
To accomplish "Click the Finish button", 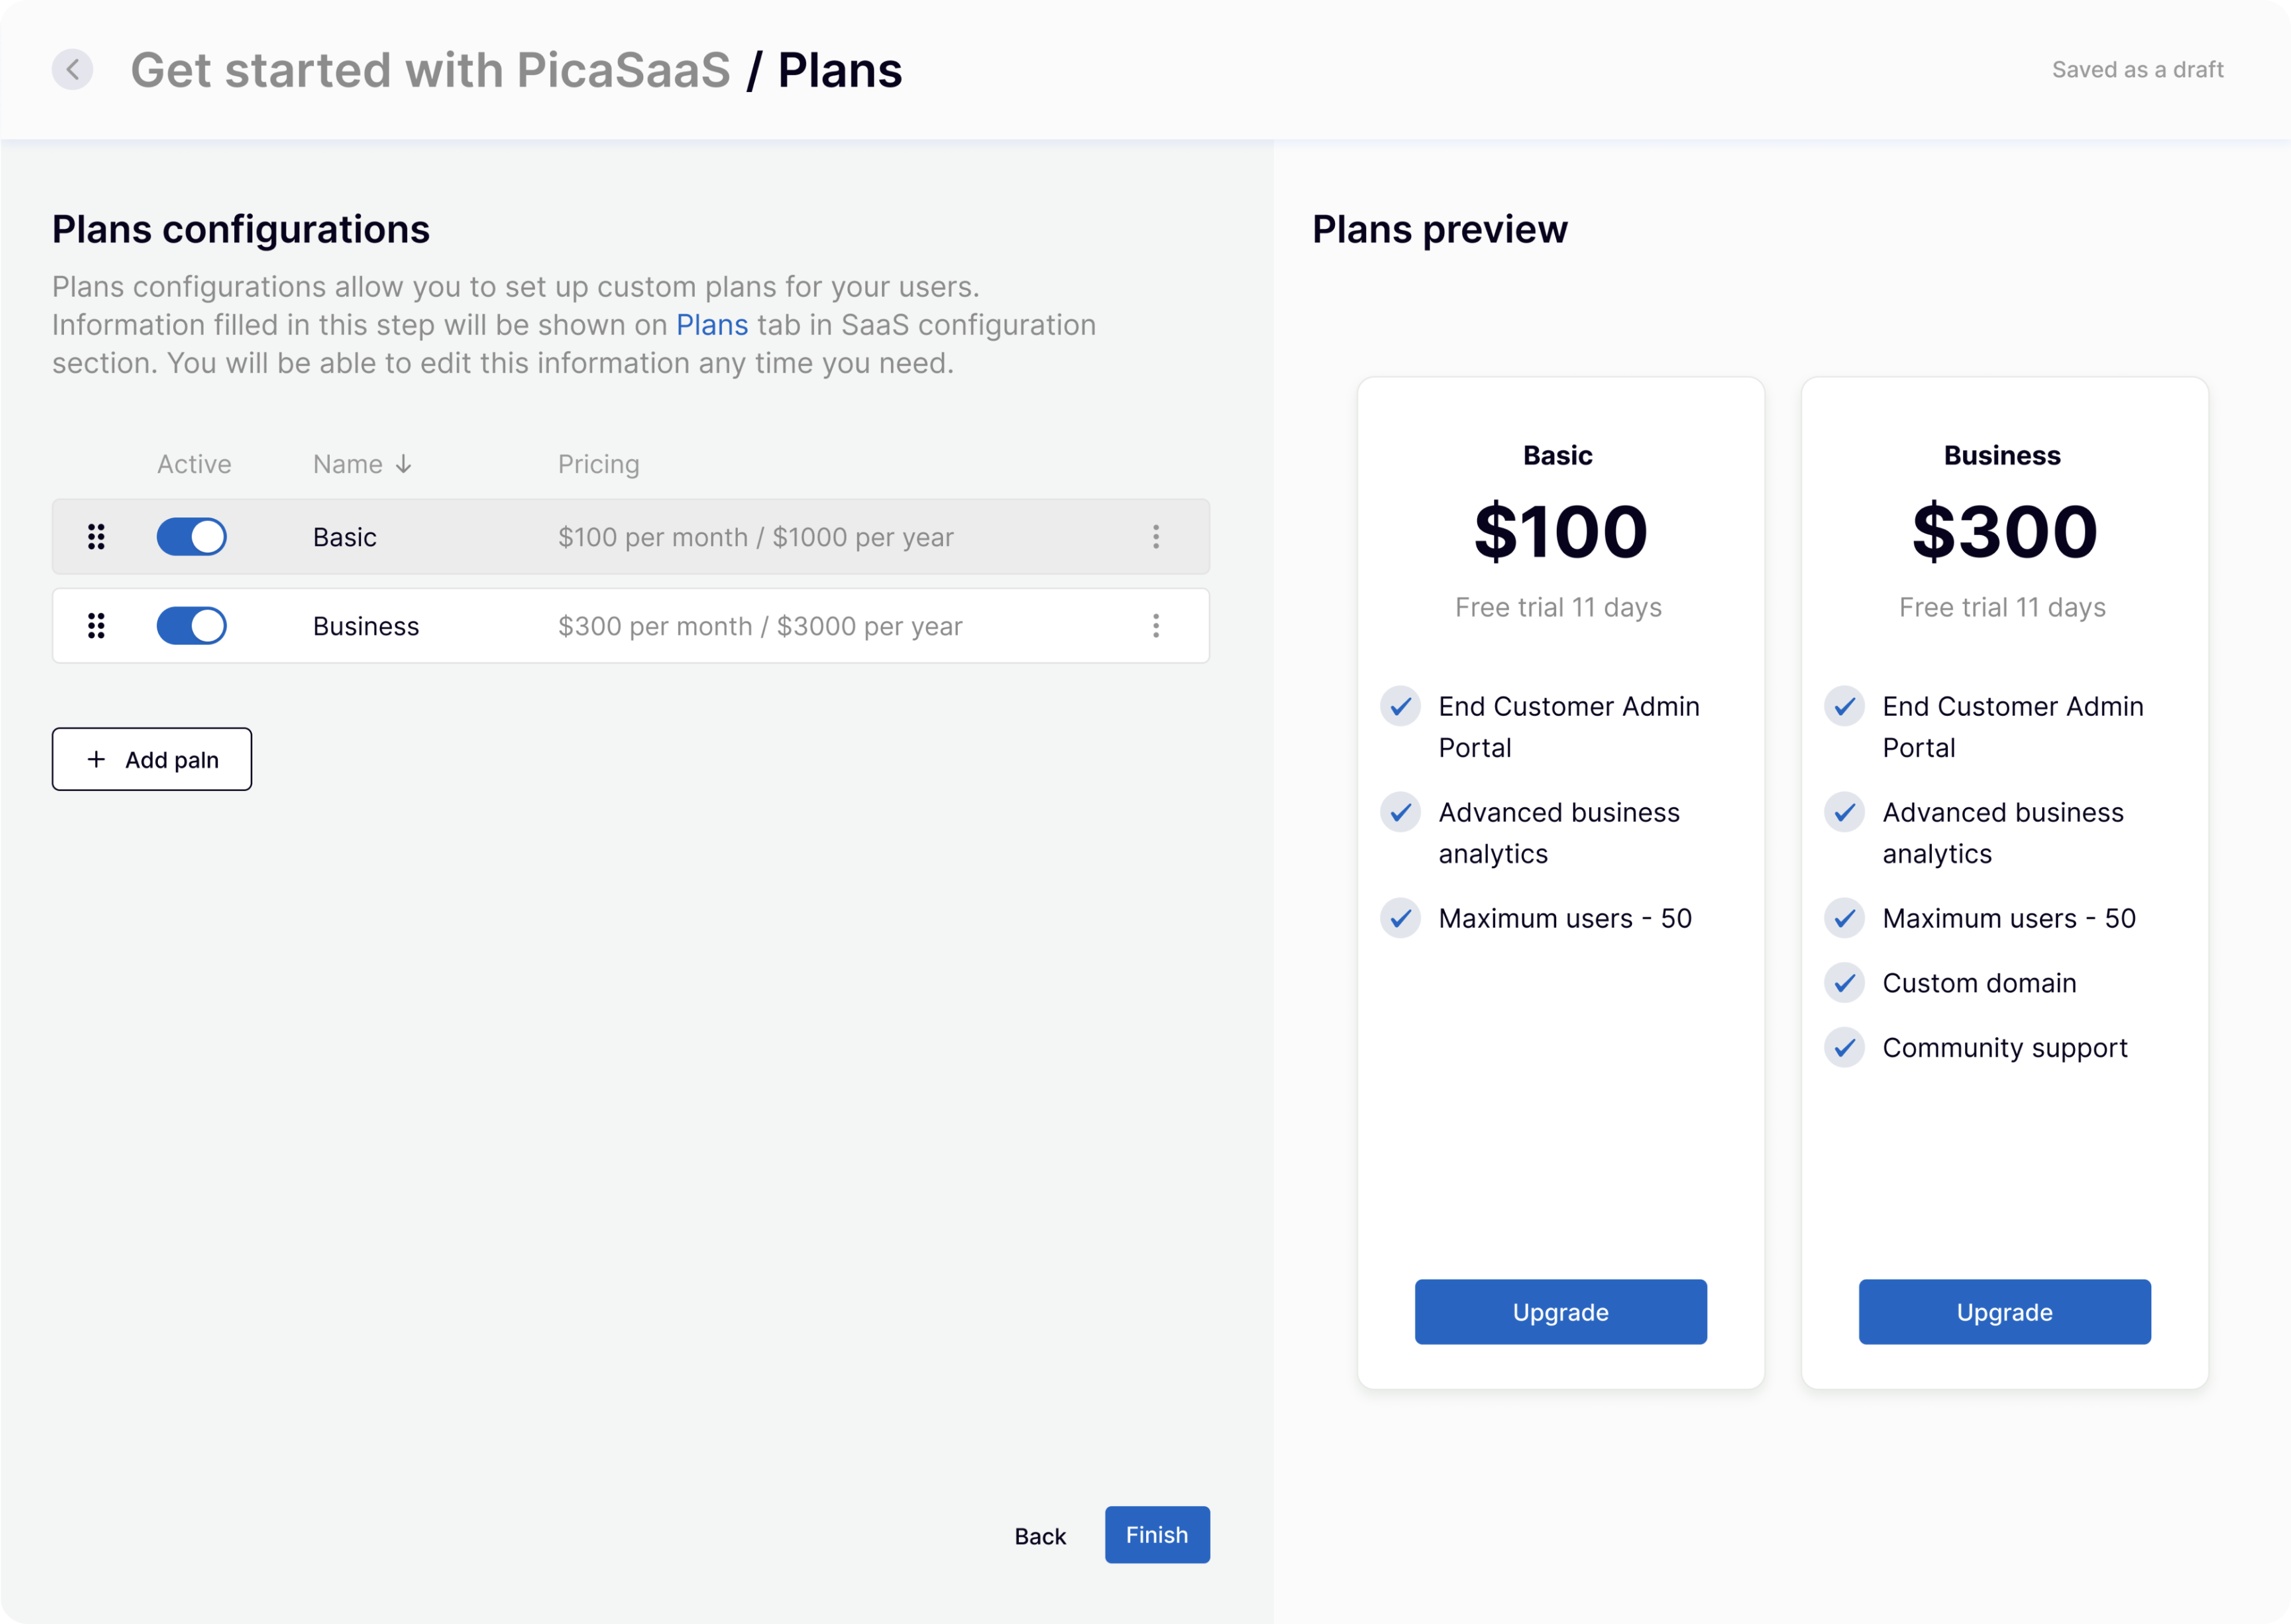I will coord(1156,1535).
